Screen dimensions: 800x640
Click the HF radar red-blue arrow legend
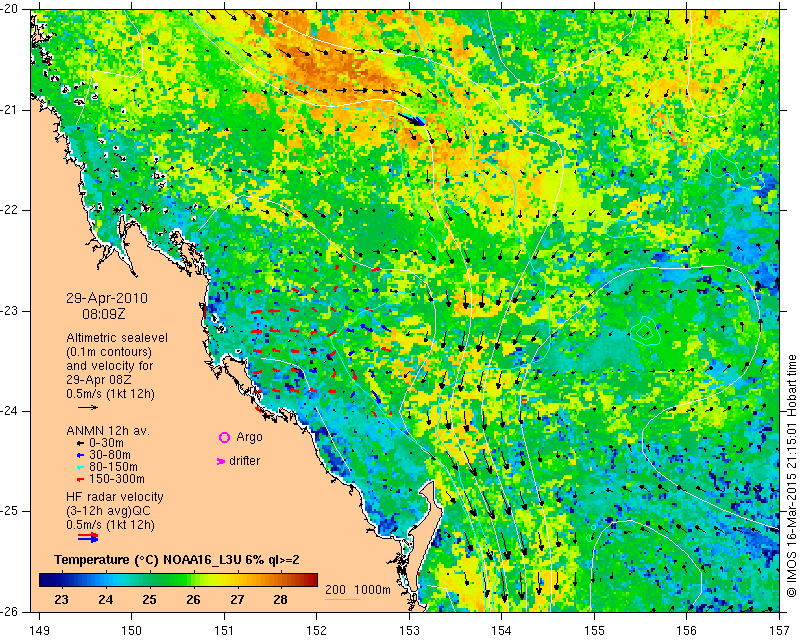pos(88,537)
